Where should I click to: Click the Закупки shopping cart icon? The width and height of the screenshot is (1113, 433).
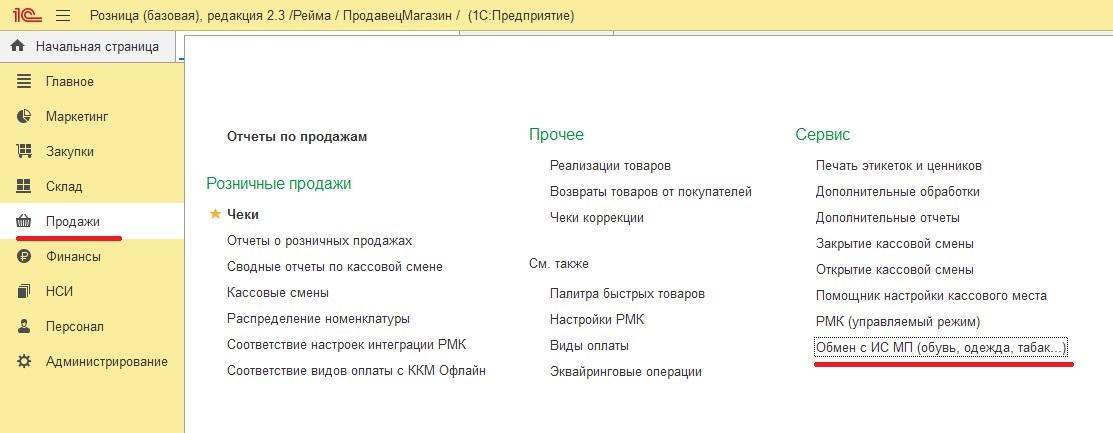(25, 151)
